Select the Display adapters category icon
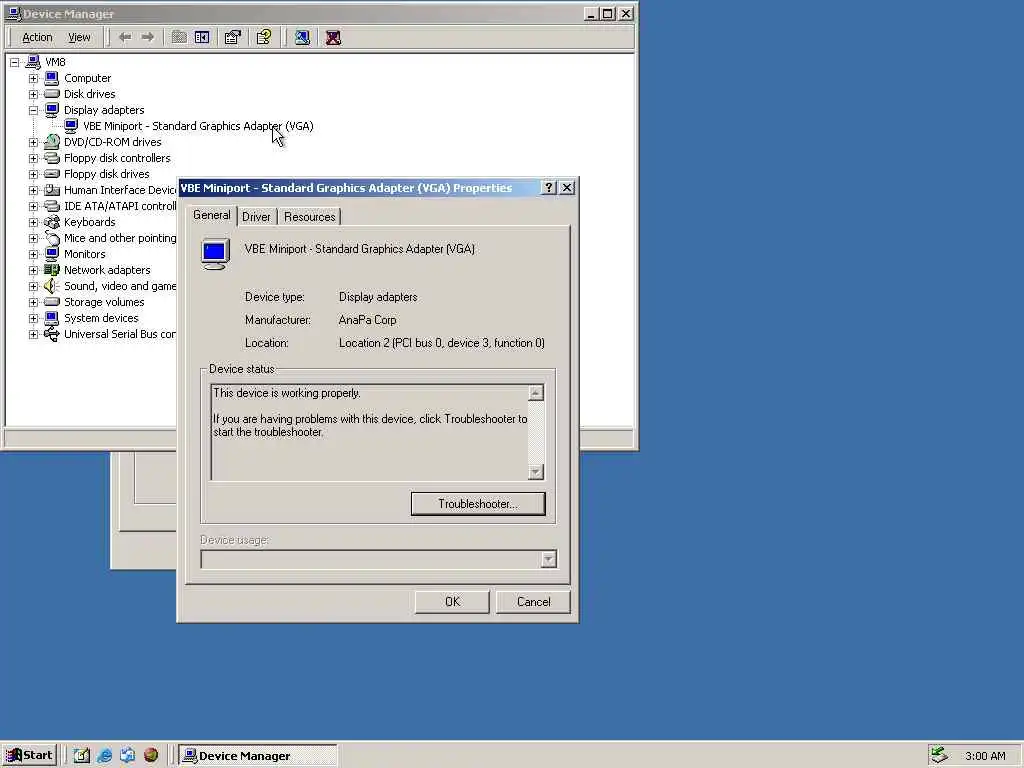The image size is (1024, 768). point(52,110)
